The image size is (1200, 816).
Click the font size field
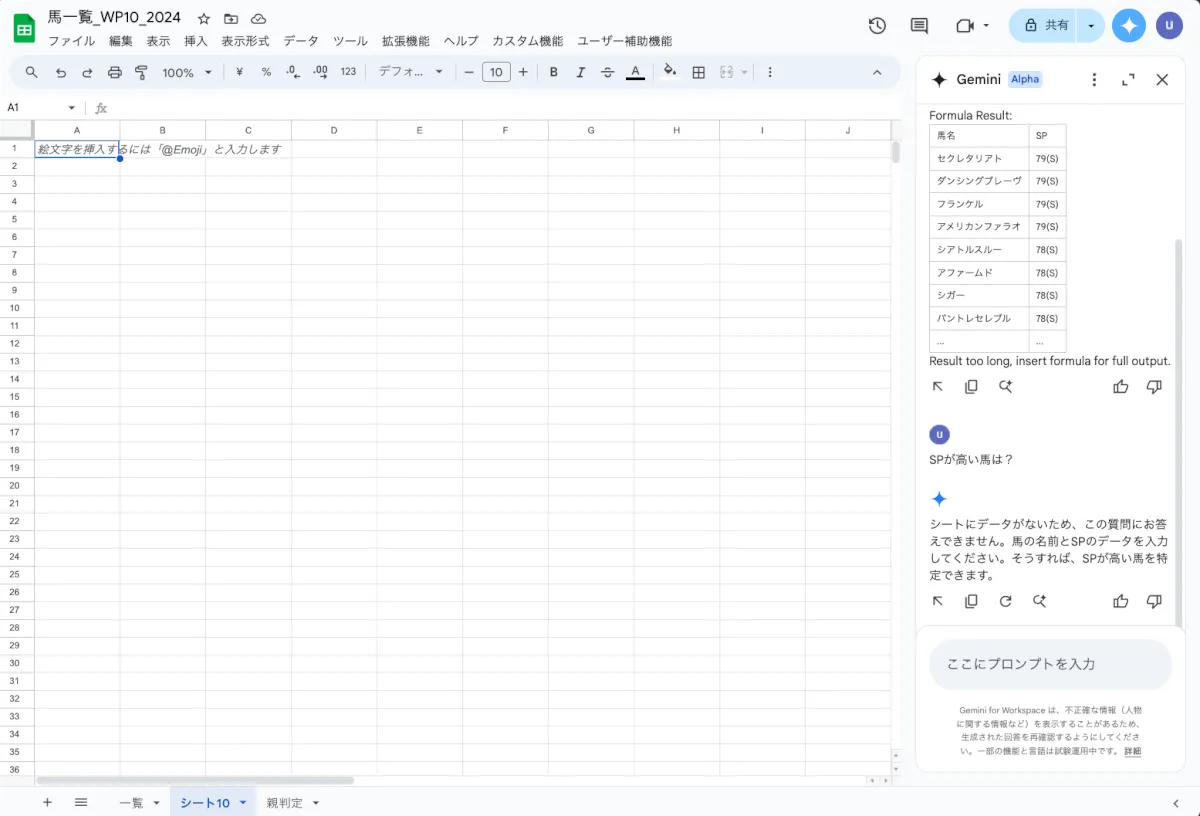(496, 72)
